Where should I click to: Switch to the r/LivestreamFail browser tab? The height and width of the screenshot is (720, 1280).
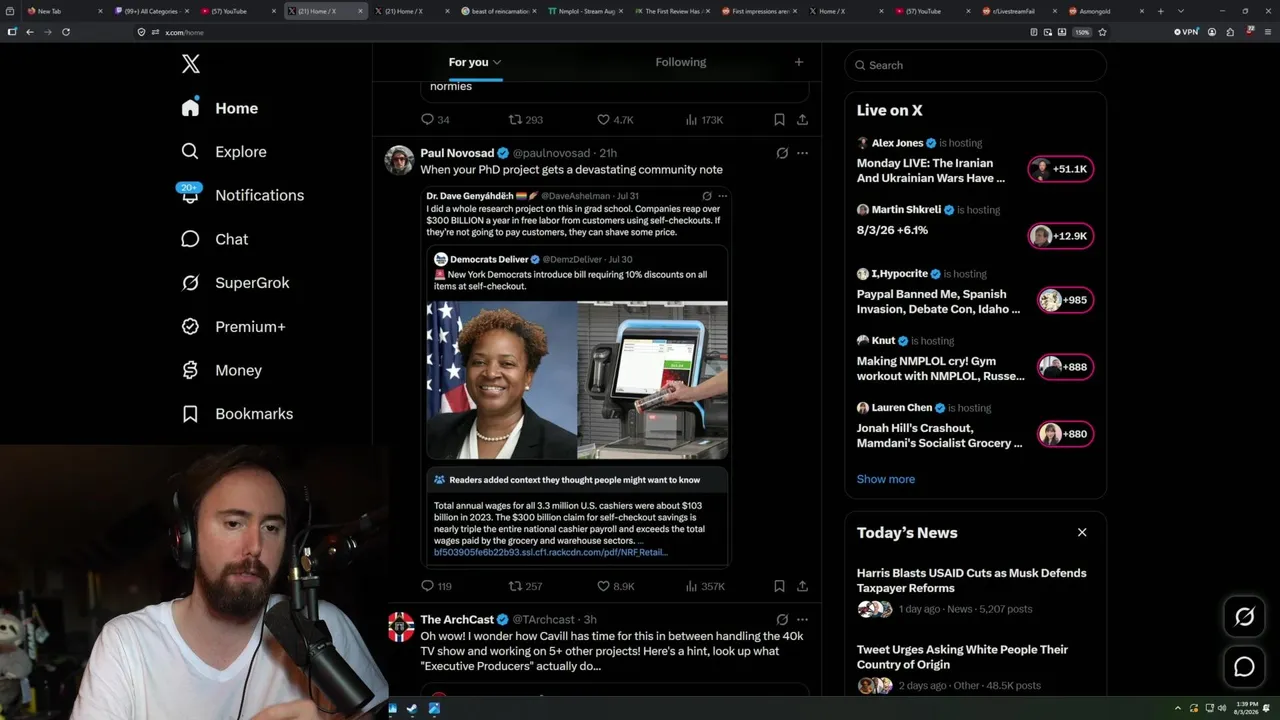[1018, 11]
